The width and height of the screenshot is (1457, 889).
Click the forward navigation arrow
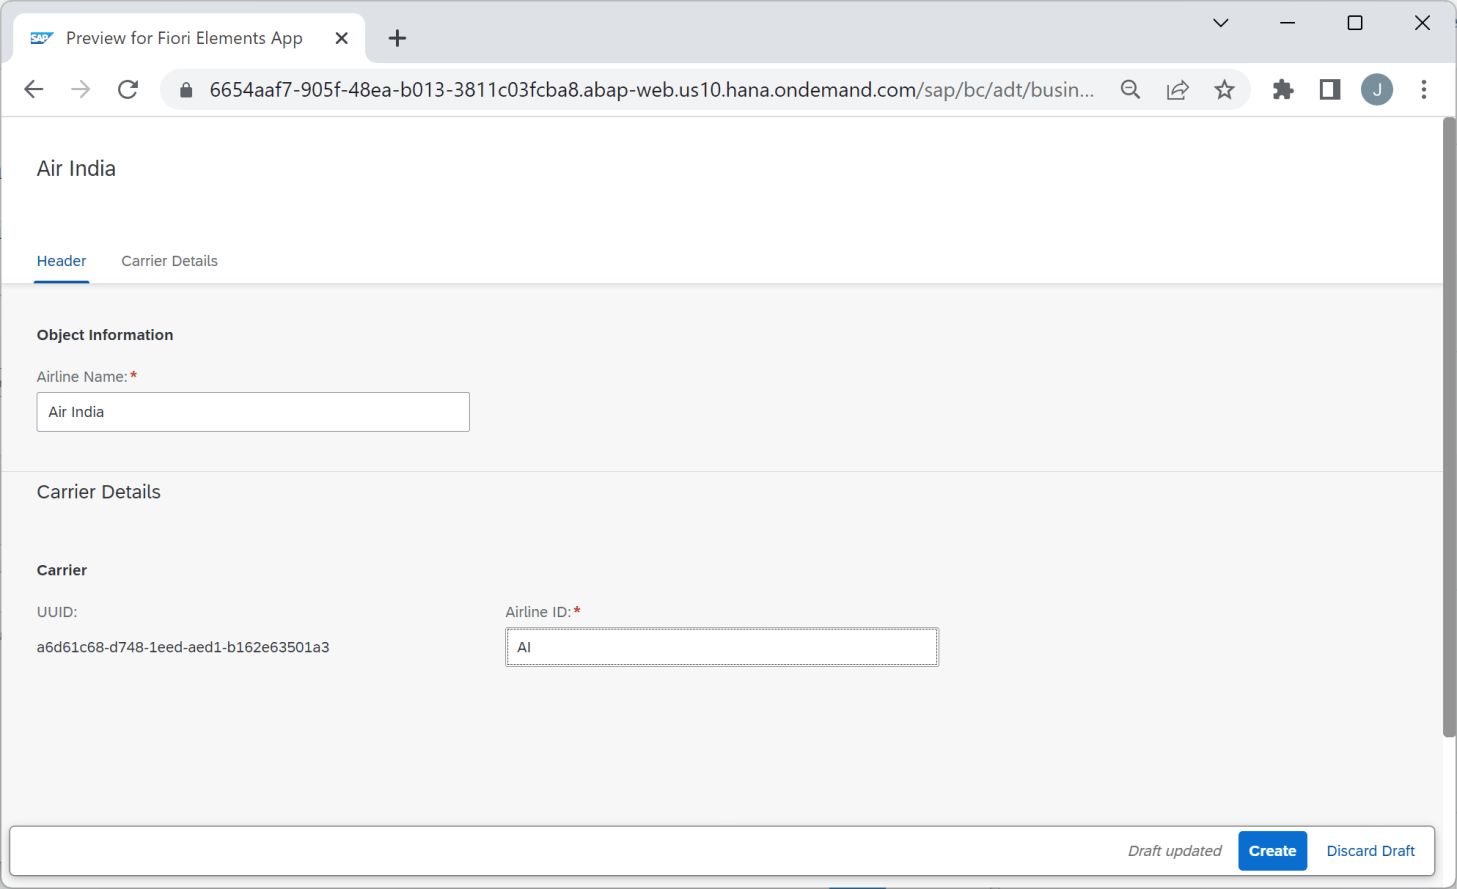coord(80,89)
